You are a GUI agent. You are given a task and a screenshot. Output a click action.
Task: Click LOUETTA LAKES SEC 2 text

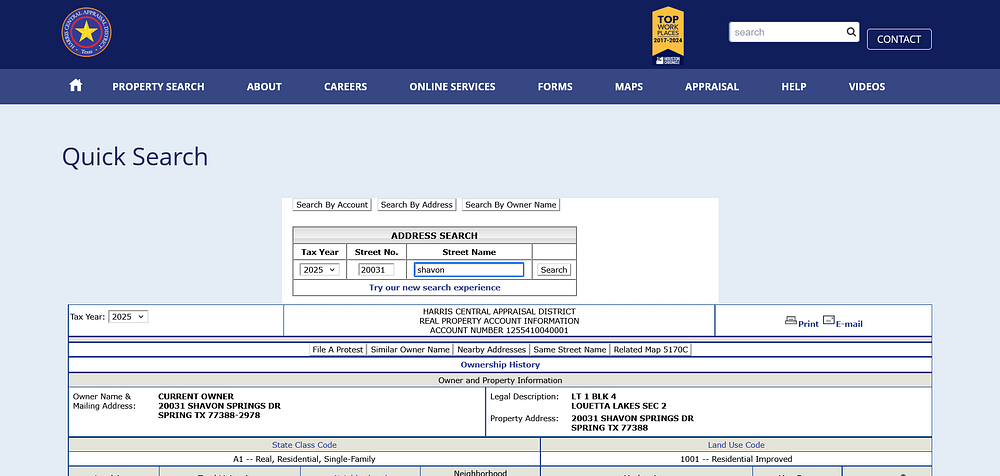(619, 406)
